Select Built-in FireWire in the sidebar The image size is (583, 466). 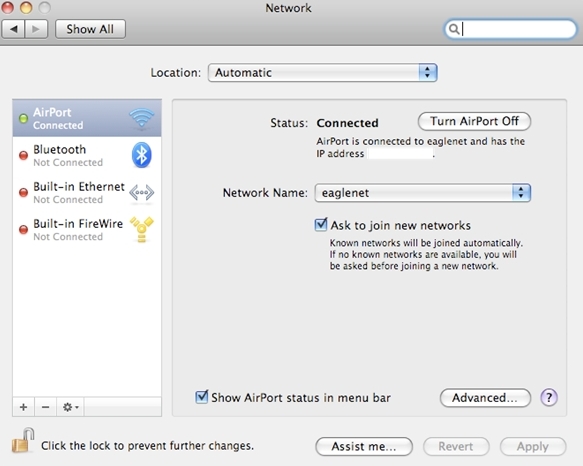(x=87, y=229)
